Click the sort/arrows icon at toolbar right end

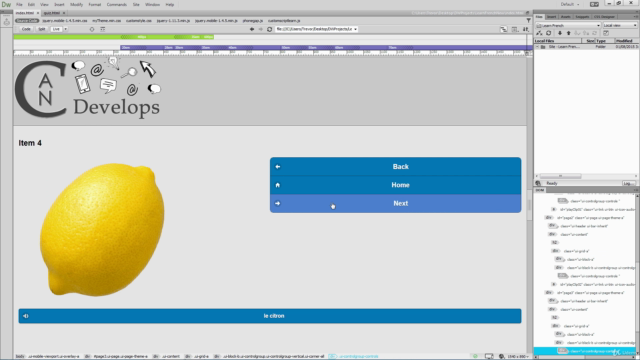tap(526, 29)
